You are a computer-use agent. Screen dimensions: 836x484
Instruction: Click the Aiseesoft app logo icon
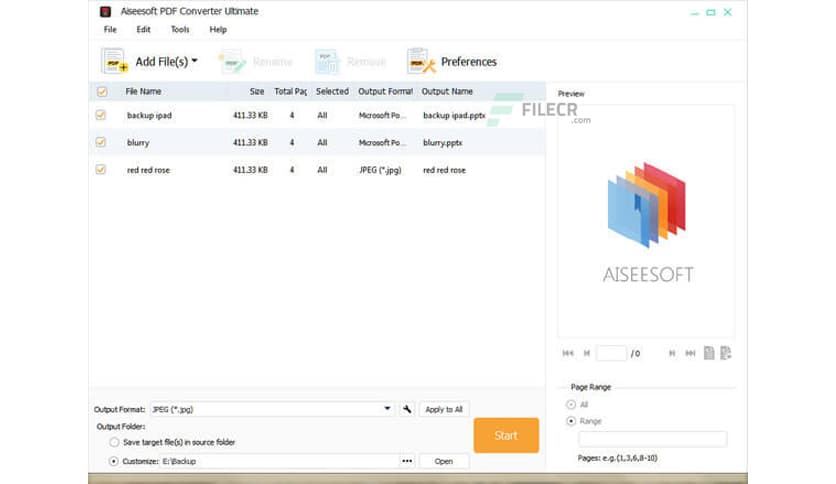(x=106, y=11)
